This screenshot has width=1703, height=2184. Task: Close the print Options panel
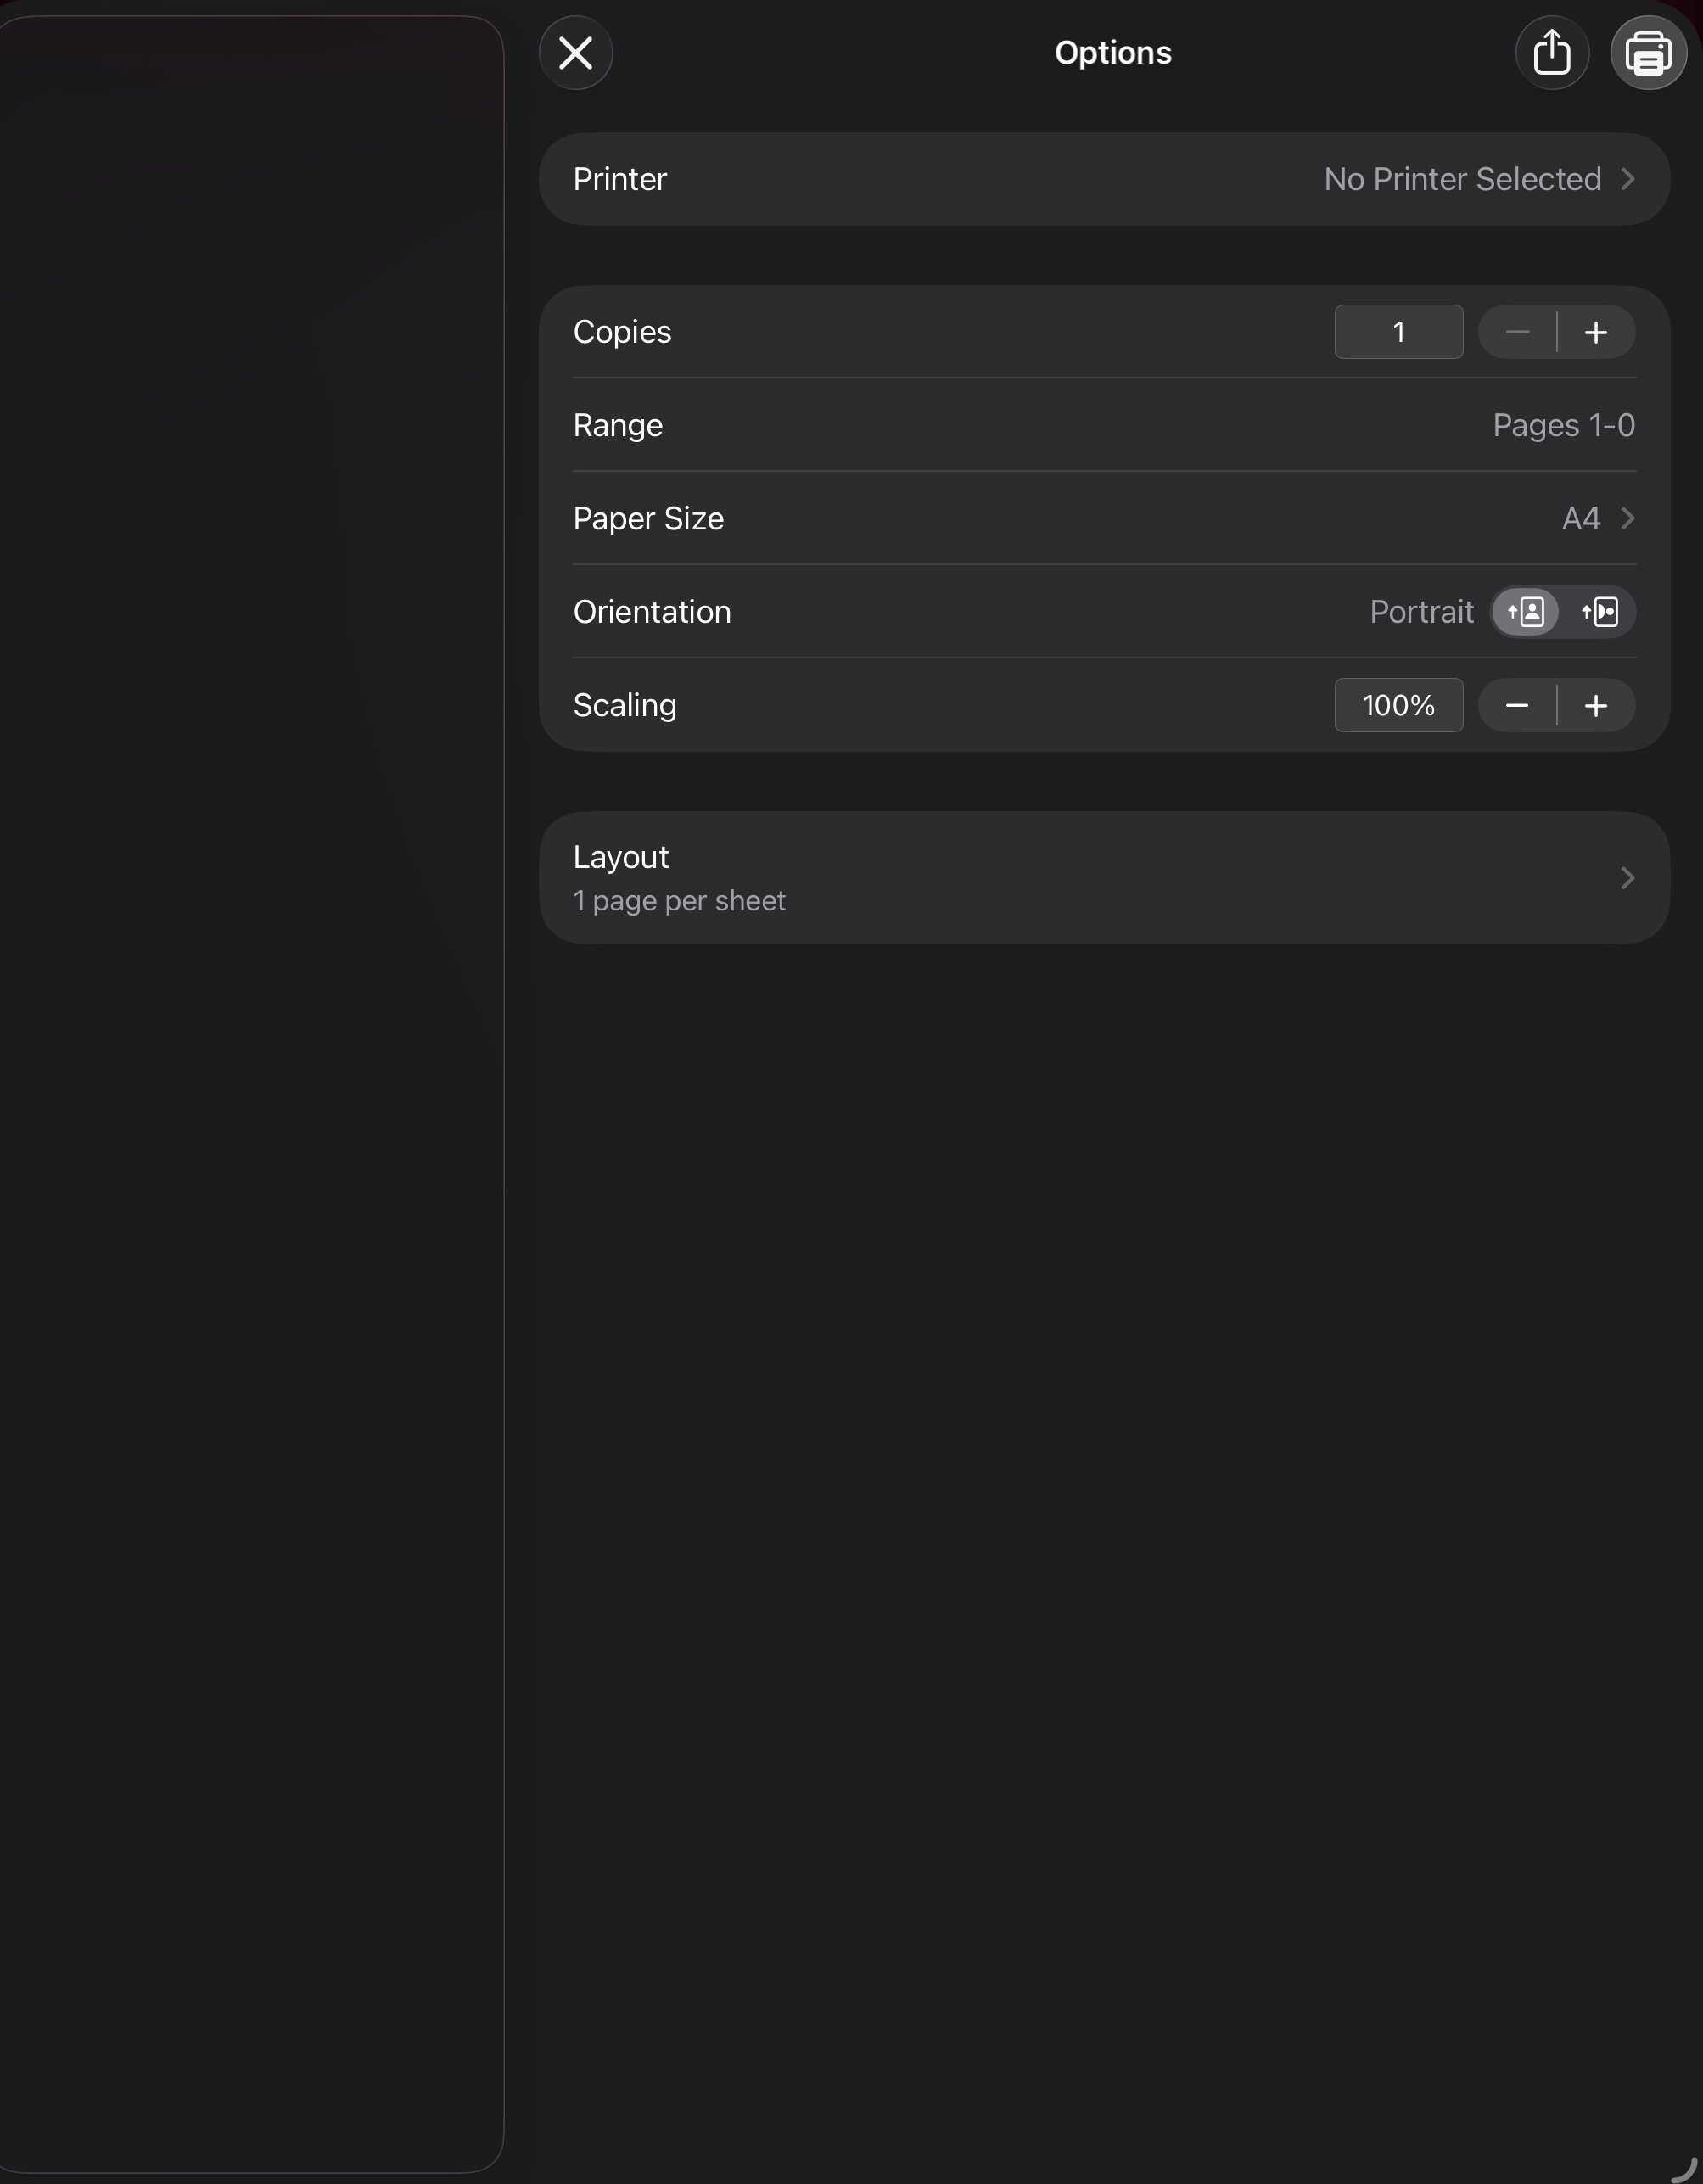tap(575, 53)
